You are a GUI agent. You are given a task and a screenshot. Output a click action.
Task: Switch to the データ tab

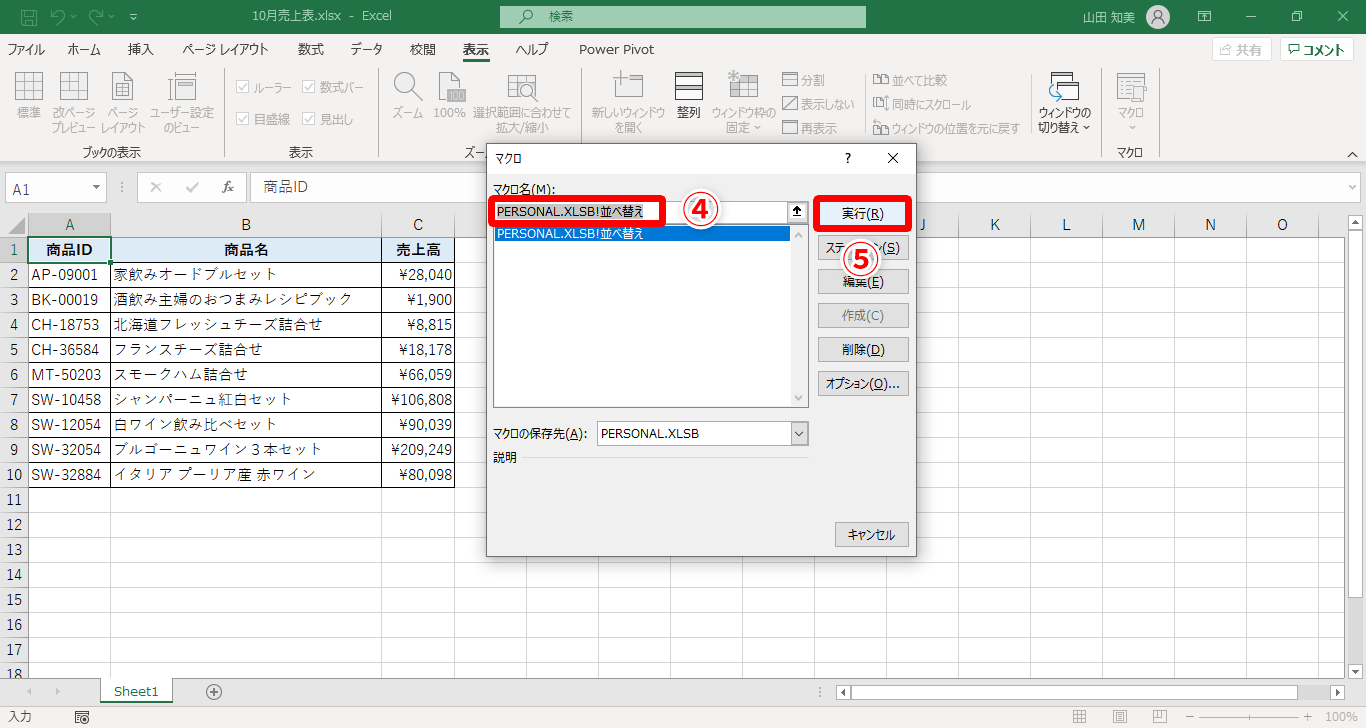366,49
